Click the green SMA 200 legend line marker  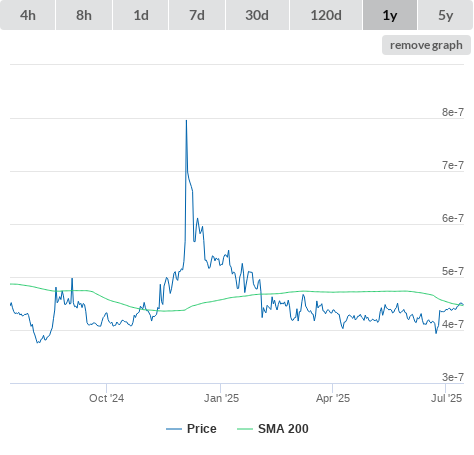pos(245,429)
